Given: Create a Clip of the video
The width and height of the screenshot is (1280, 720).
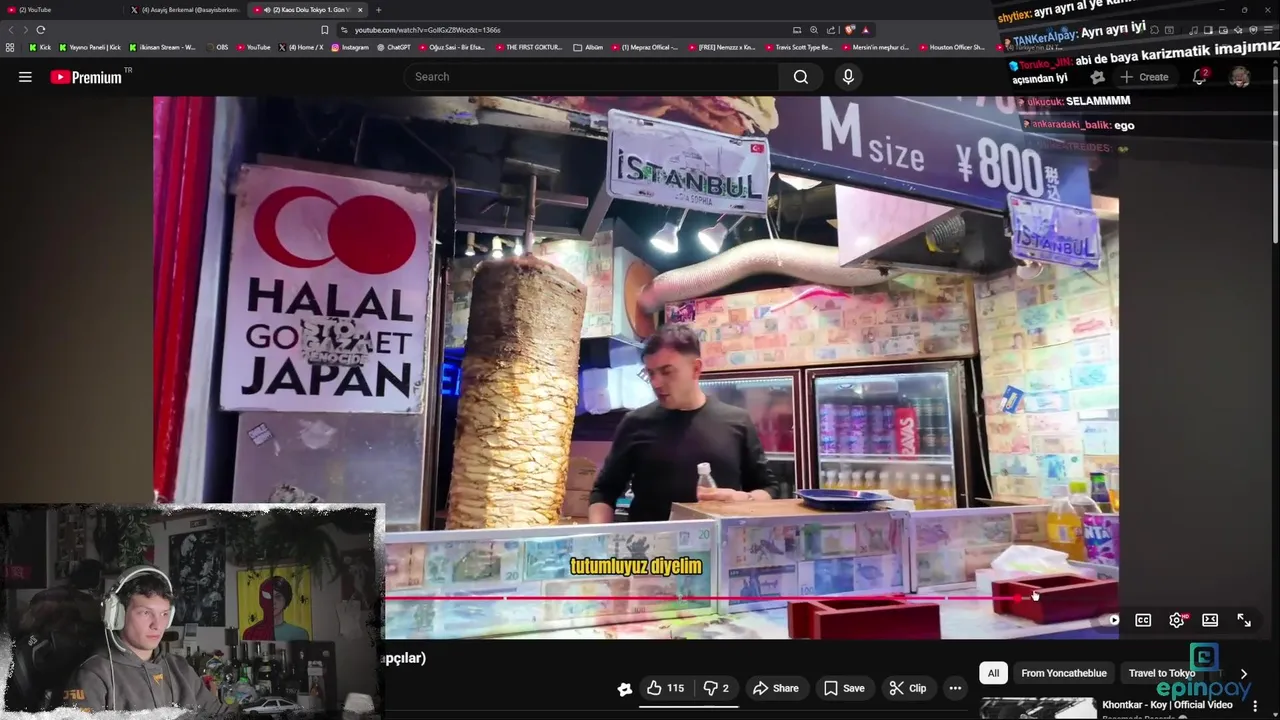Looking at the screenshot, I should point(908,688).
